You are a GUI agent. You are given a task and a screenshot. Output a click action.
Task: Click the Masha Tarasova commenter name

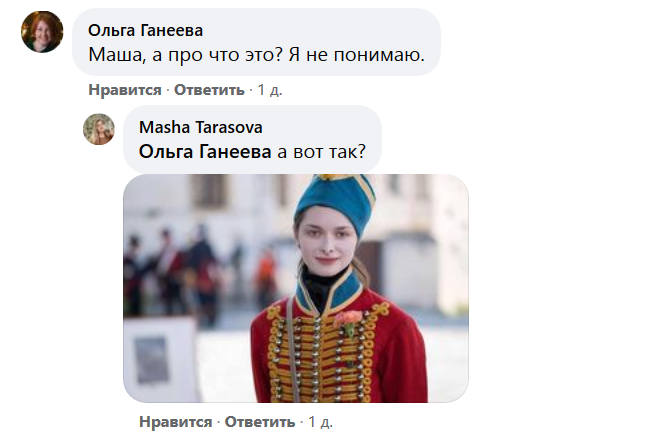[200, 127]
